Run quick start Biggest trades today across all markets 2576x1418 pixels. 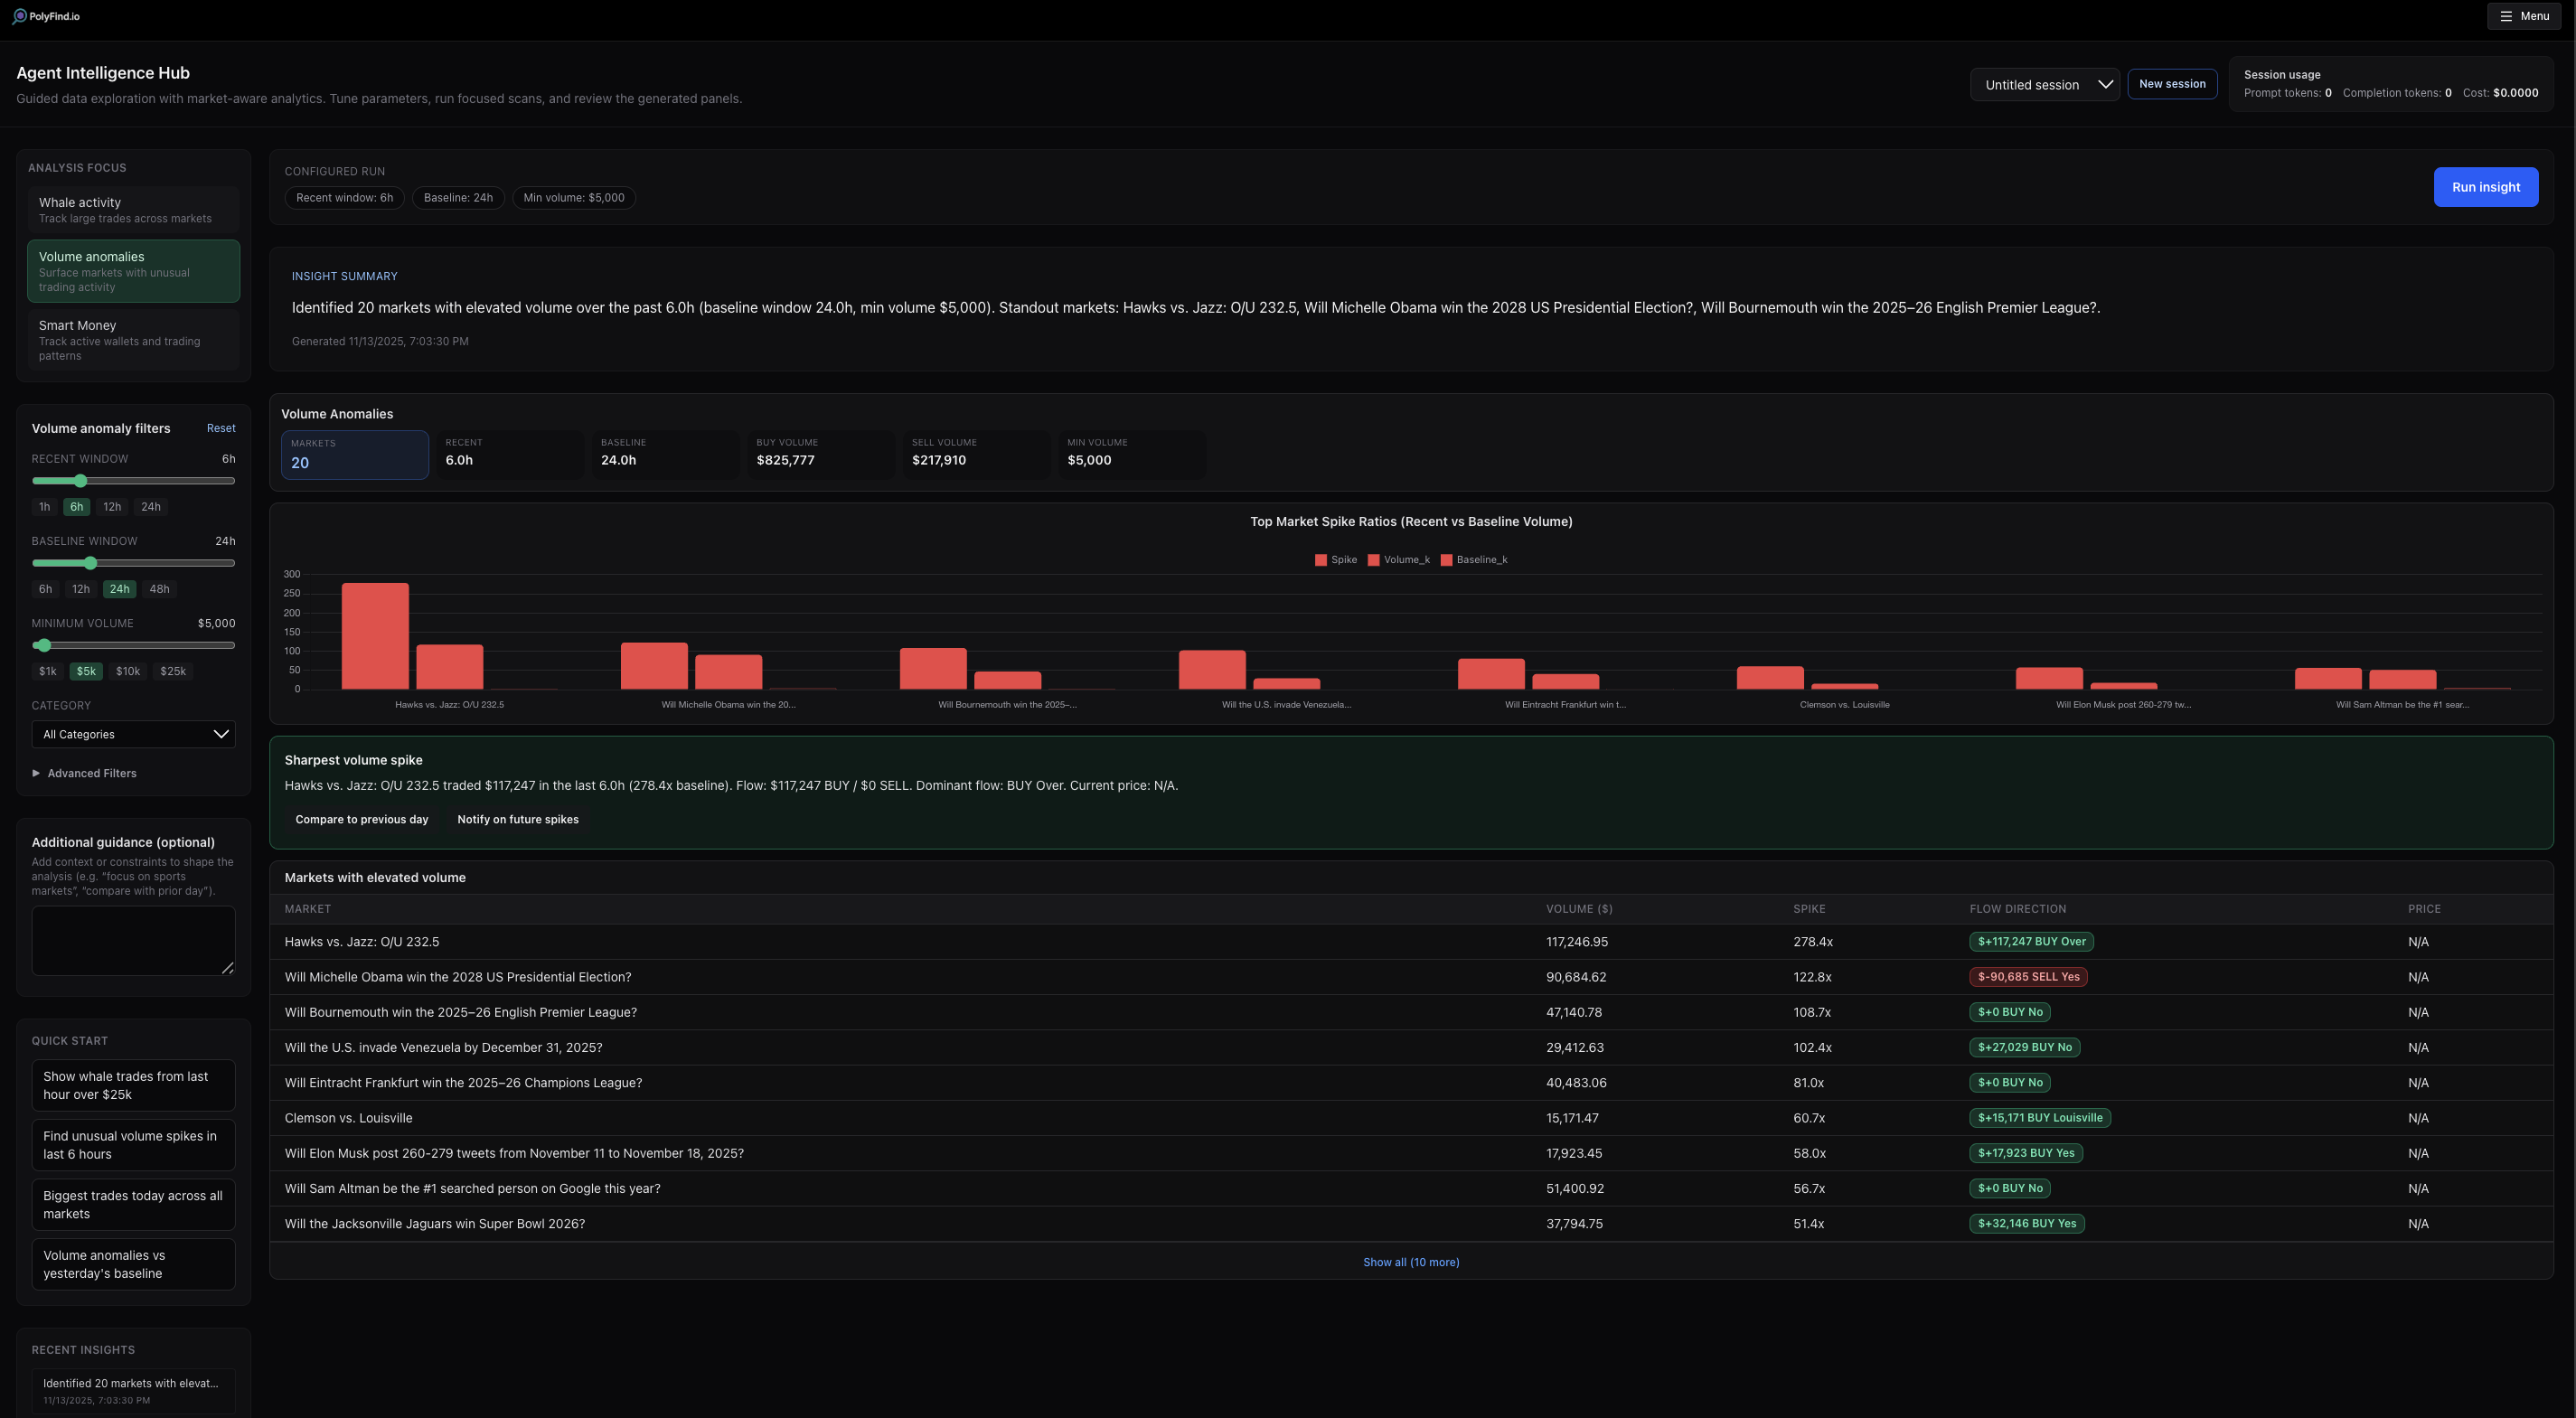[133, 1204]
